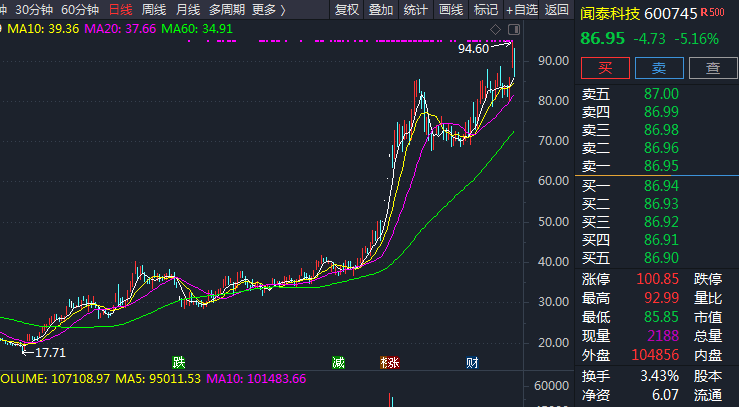
Task: Click the 财 marker on chart timeline
Action: pyautogui.click(x=472, y=362)
